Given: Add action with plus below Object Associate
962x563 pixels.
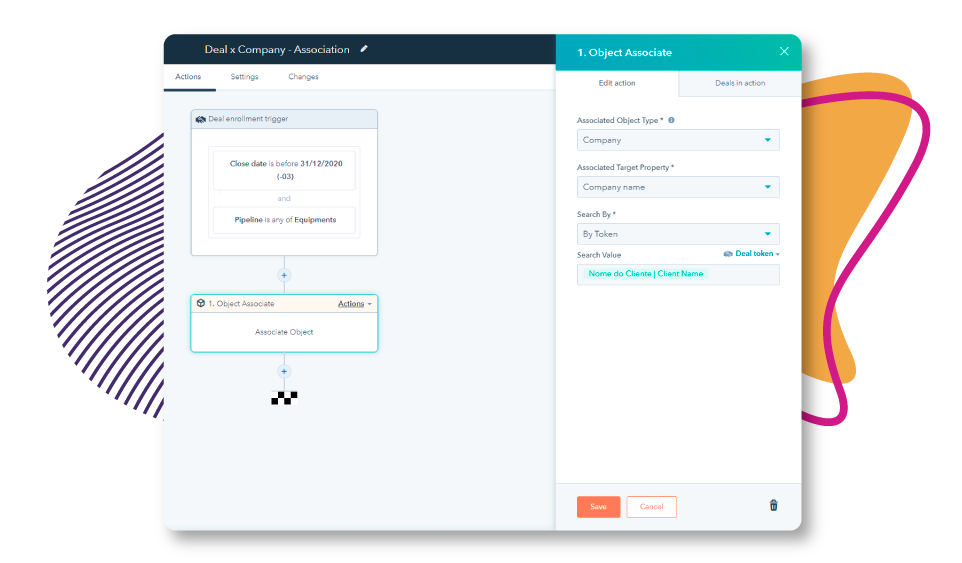Looking at the screenshot, I should tap(284, 371).
